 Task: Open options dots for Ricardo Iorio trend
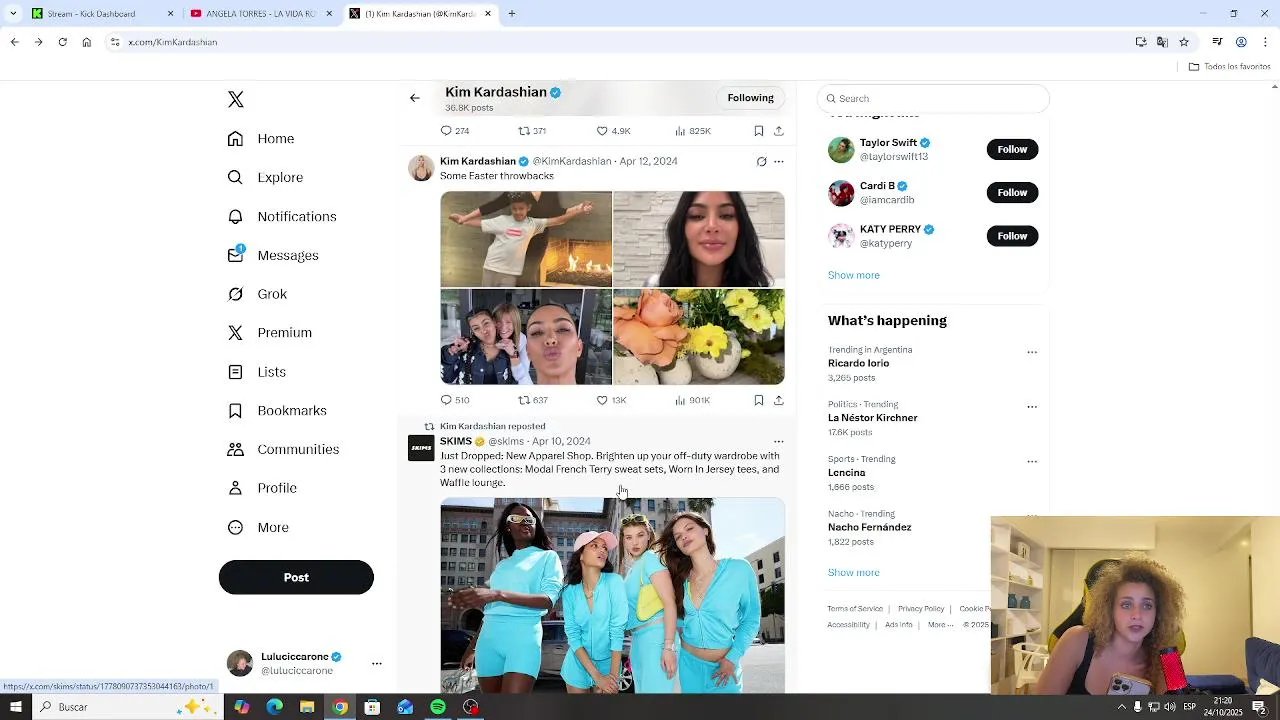[1032, 352]
